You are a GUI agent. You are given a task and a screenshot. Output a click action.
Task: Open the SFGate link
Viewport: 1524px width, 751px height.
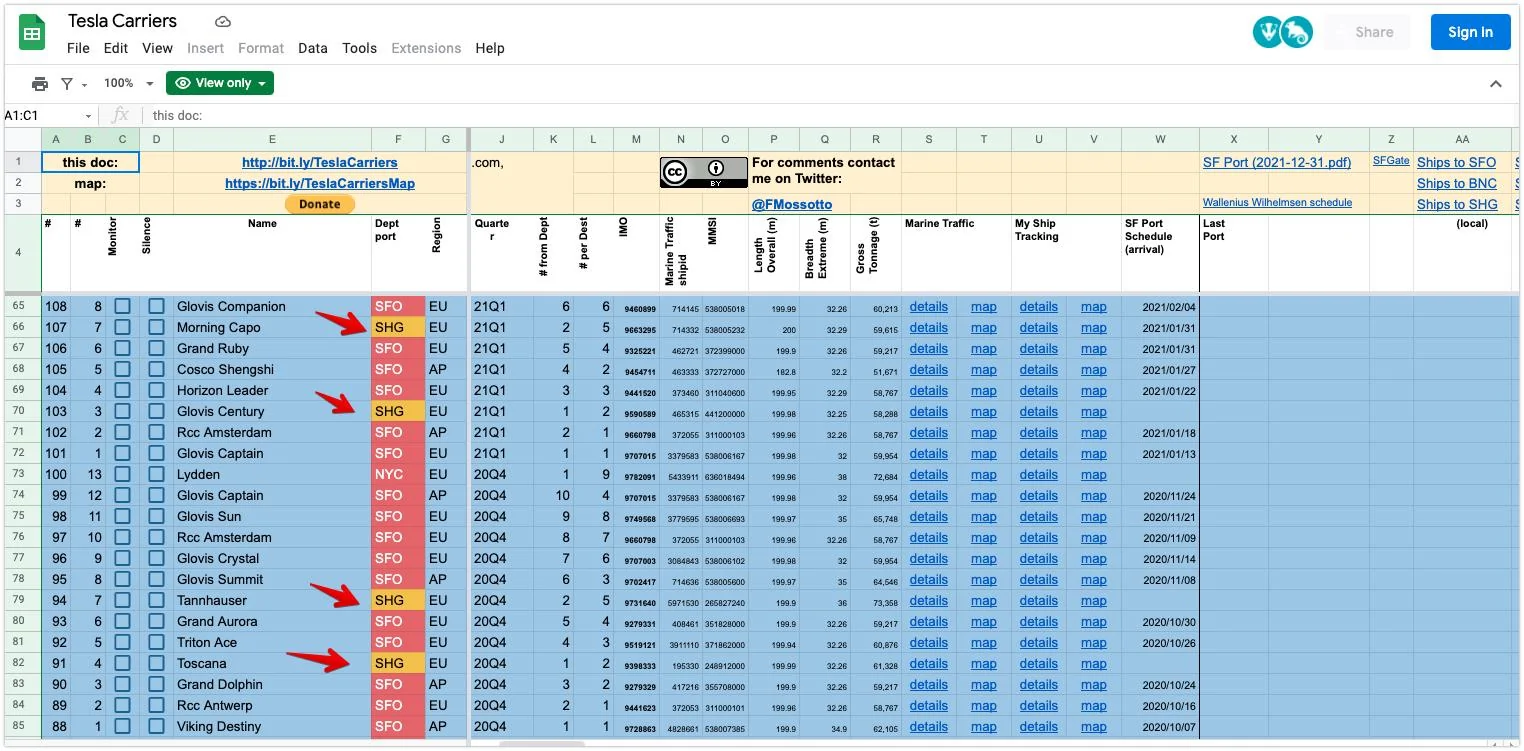tap(1391, 160)
